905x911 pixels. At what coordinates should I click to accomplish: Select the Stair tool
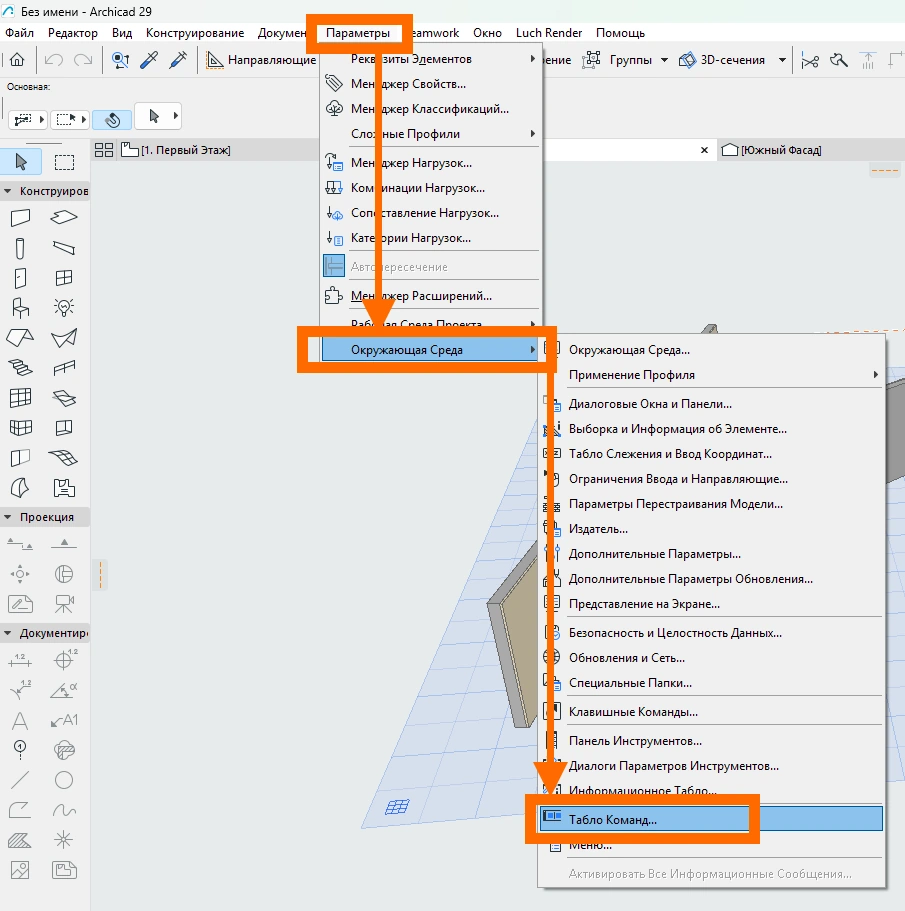pos(20,368)
